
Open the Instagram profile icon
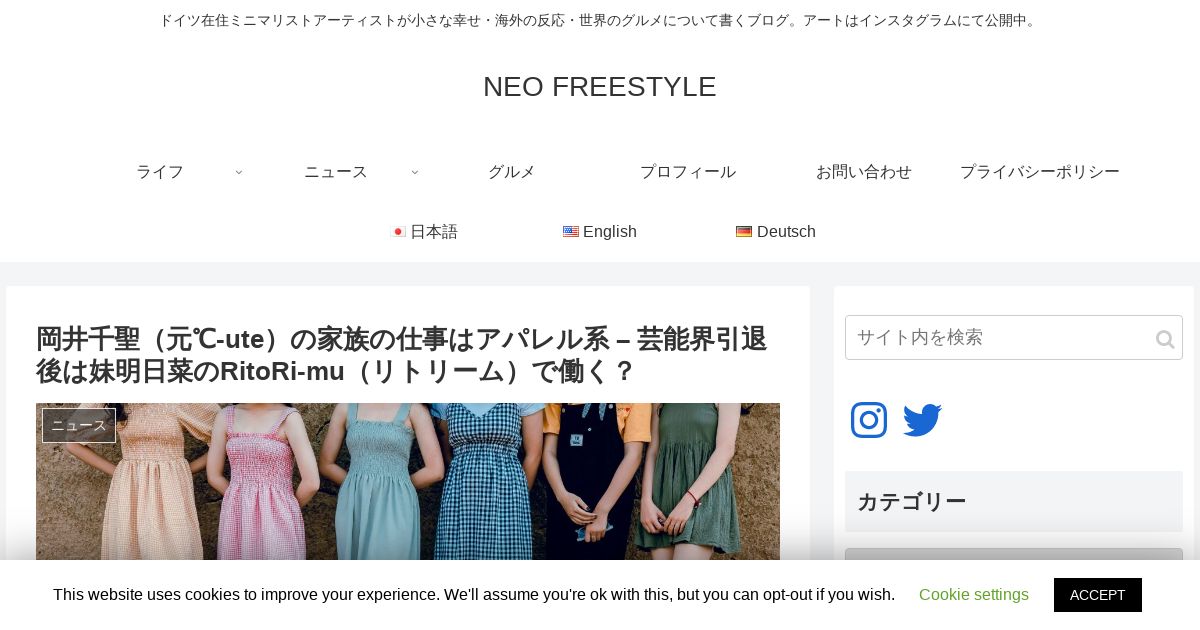pos(869,420)
